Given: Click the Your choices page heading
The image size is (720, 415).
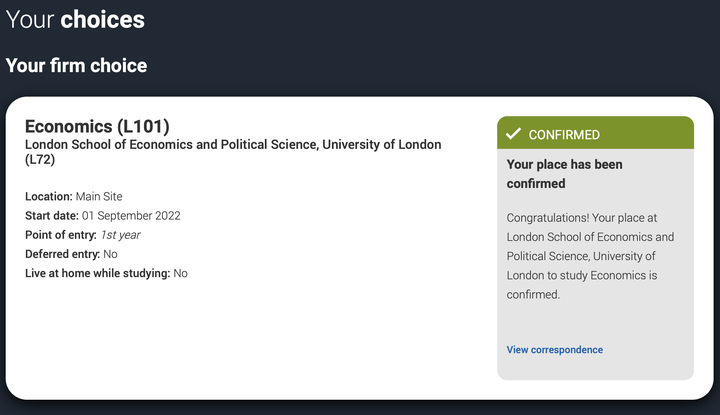Looking at the screenshot, I should pyautogui.click(x=75, y=19).
